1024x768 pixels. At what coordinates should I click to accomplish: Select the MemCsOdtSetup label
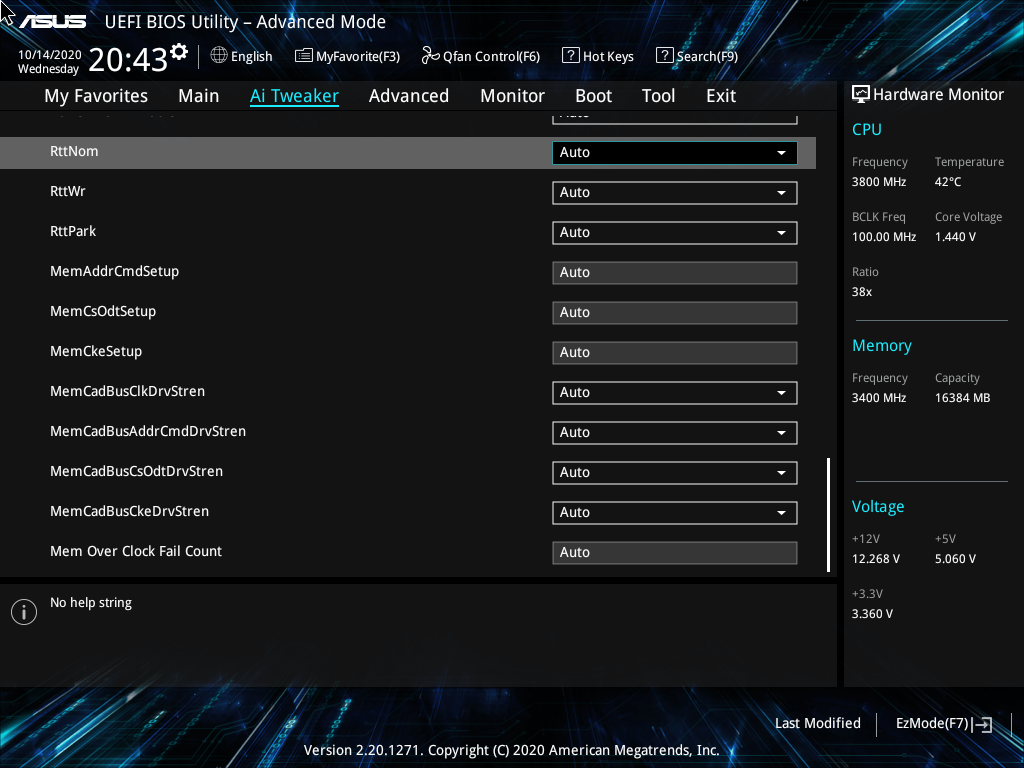pyautogui.click(x=103, y=311)
